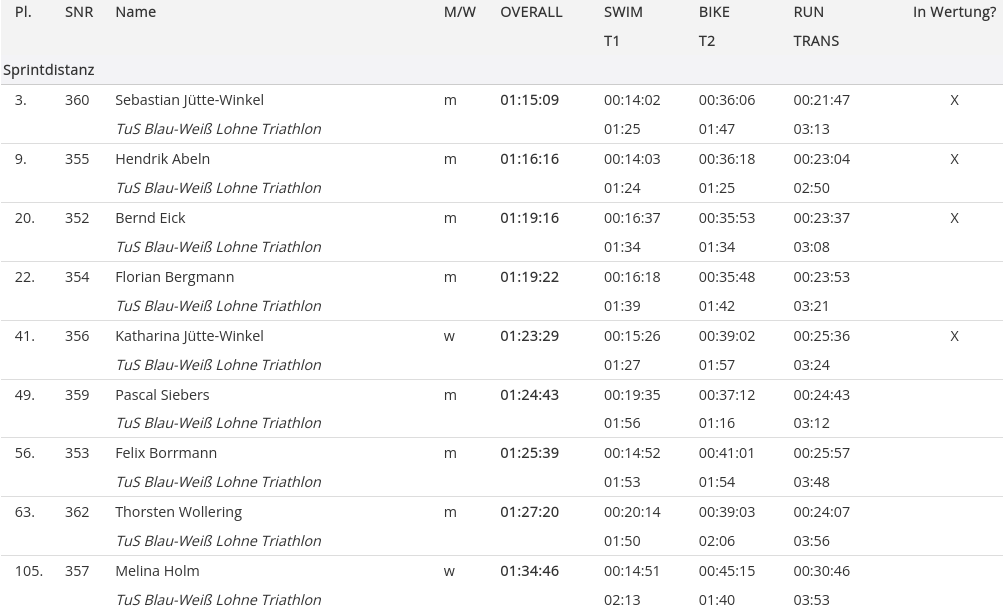Click the SNR column header
This screenshot has width=1003, height=610.
coord(79,12)
